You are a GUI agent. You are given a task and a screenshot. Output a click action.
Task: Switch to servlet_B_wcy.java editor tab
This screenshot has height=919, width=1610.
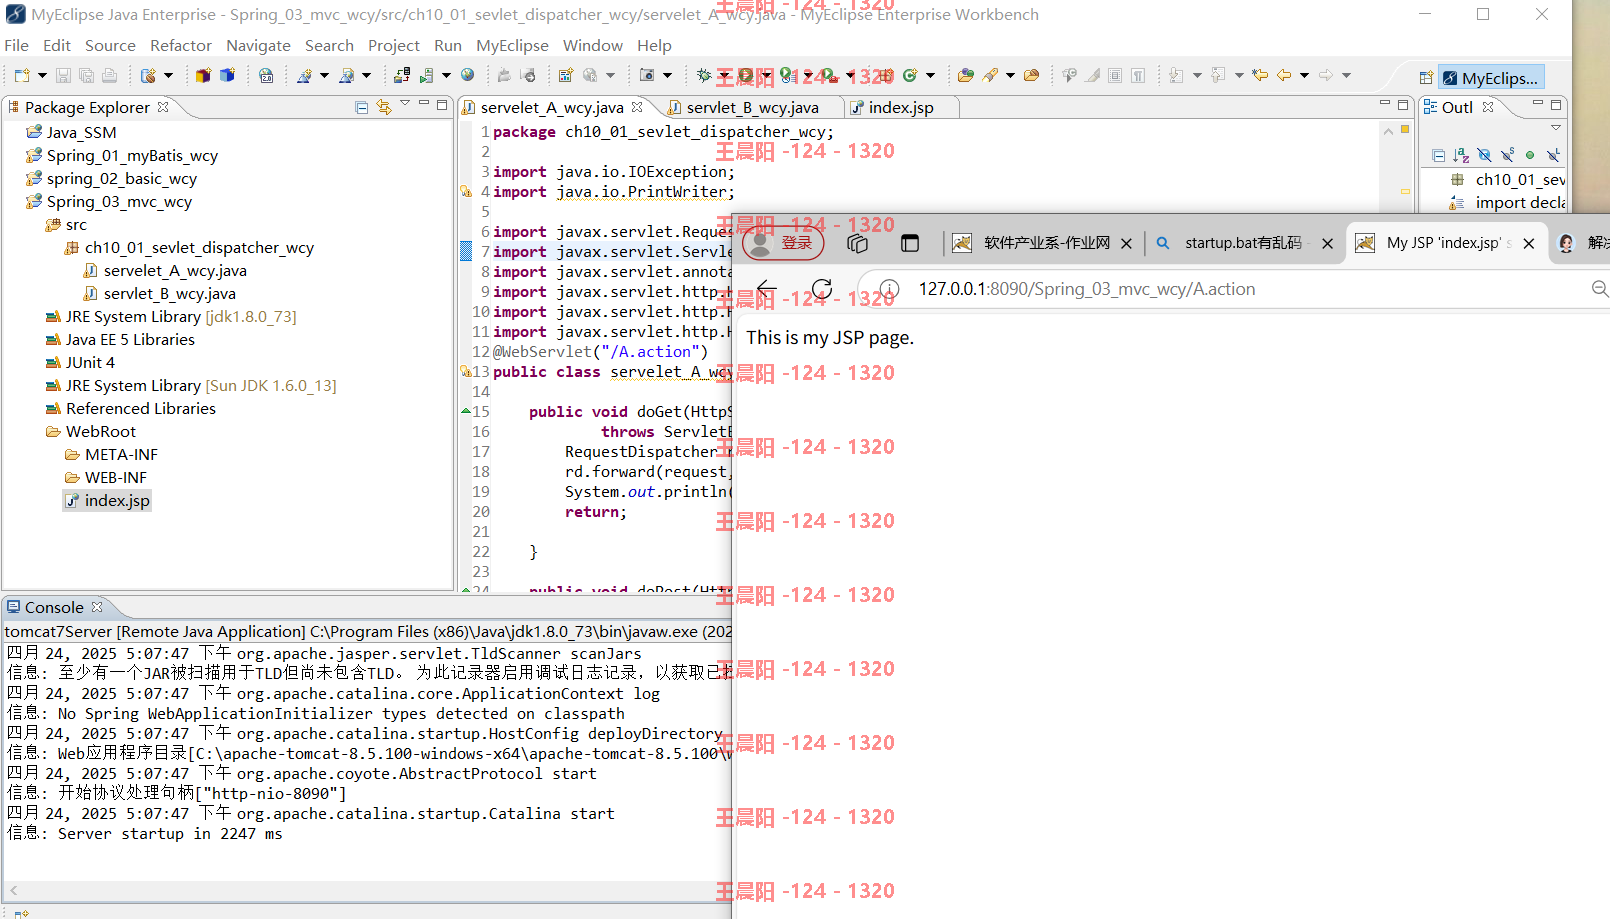(752, 107)
